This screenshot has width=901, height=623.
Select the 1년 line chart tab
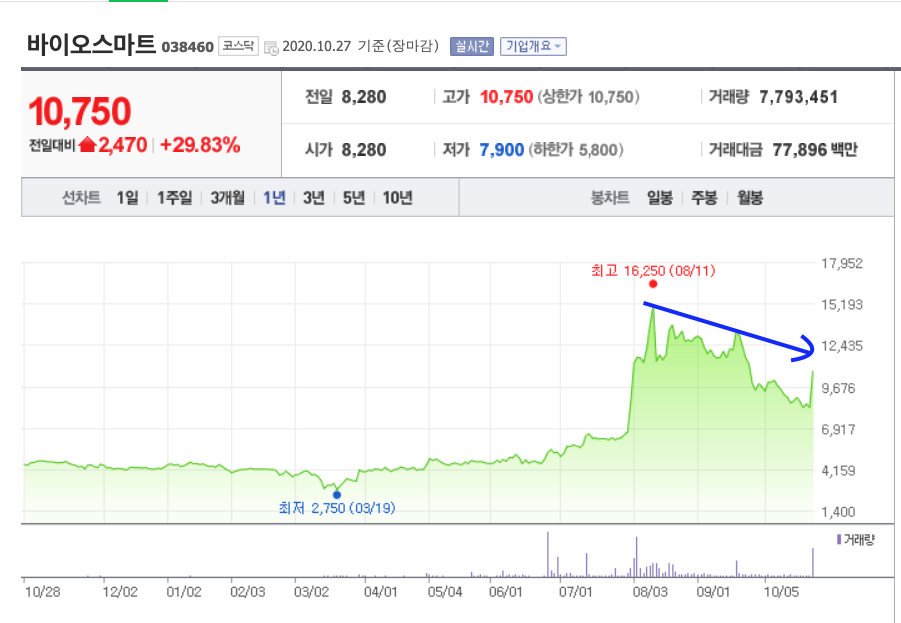(x=274, y=198)
